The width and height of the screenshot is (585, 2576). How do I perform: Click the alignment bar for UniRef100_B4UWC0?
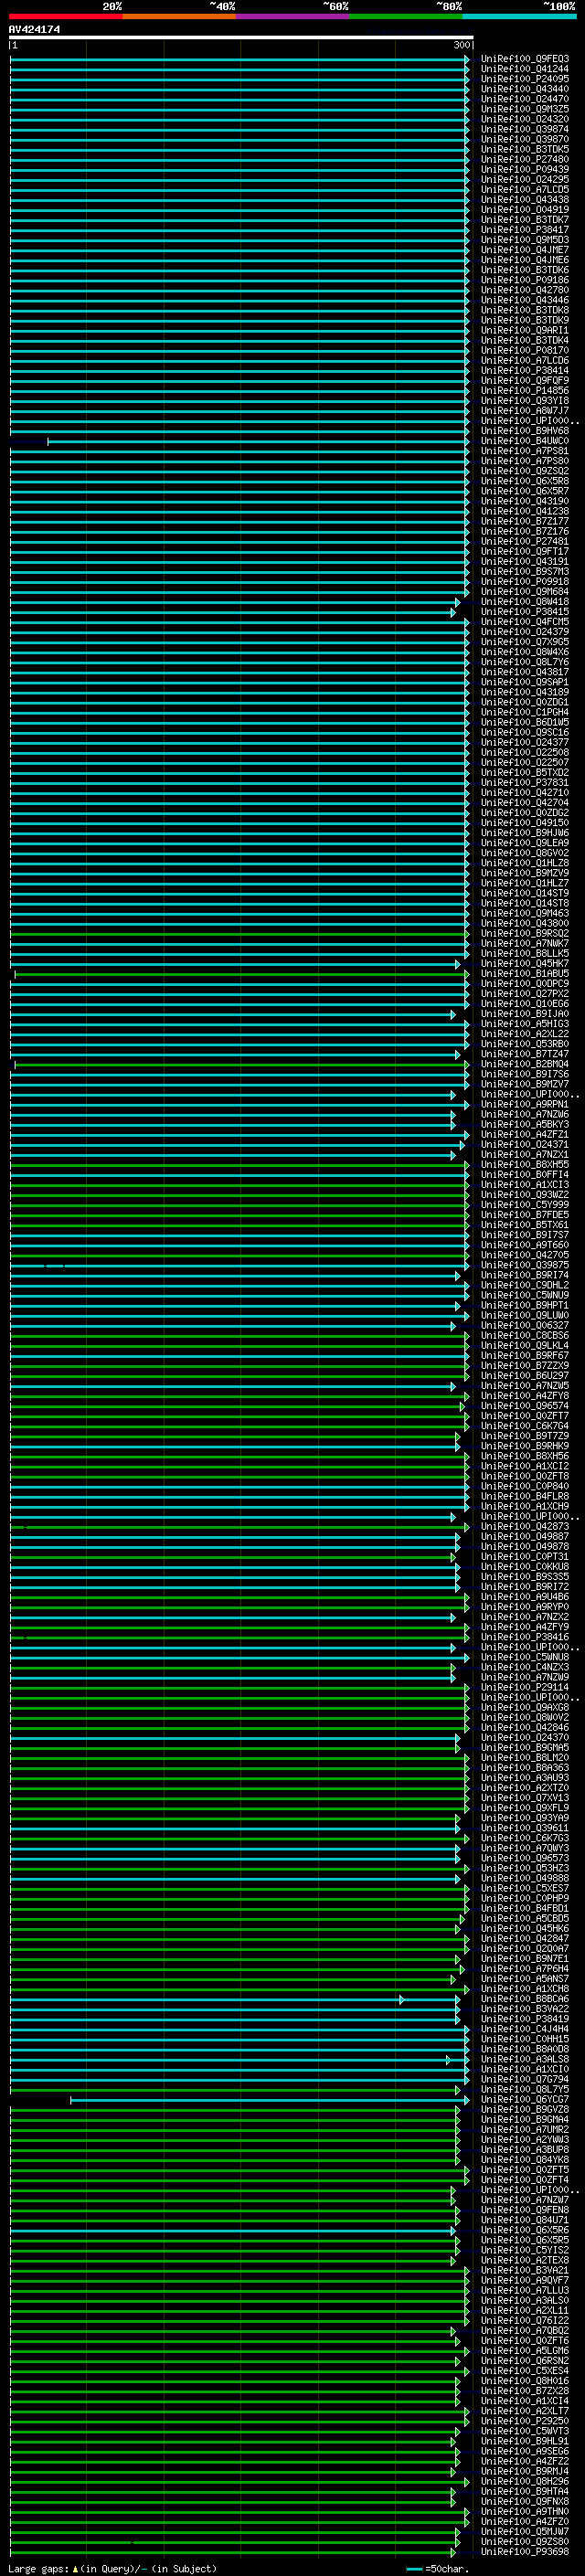258,441
